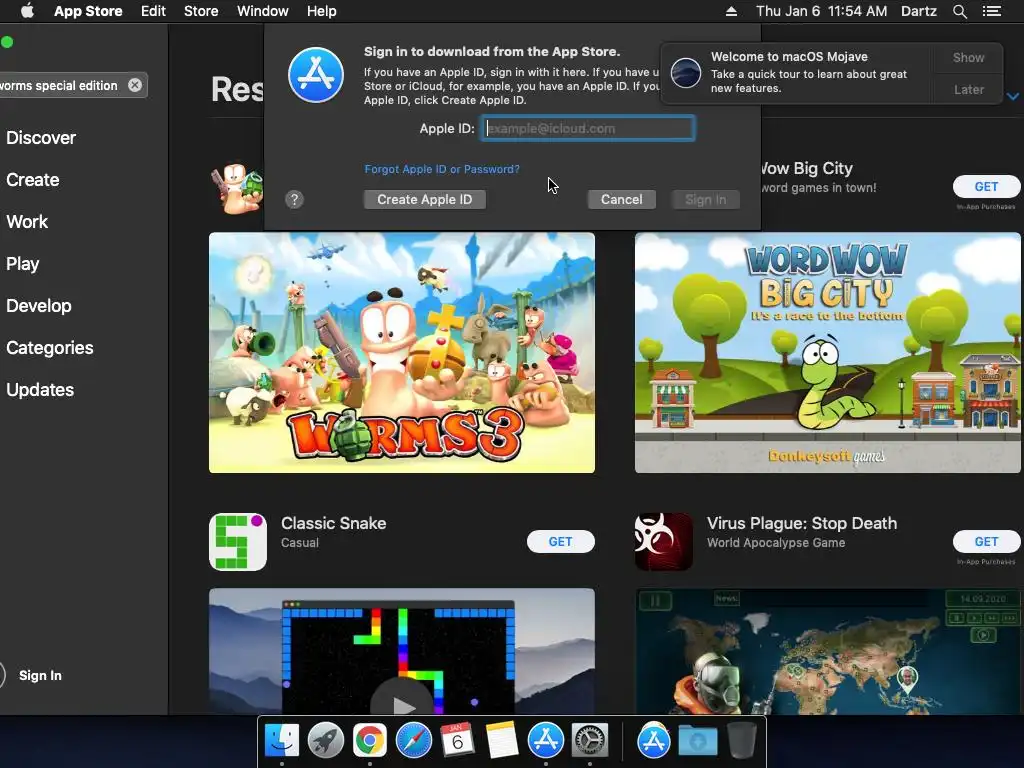Open help with the question mark button
The width and height of the screenshot is (1024, 768).
tap(295, 199)
